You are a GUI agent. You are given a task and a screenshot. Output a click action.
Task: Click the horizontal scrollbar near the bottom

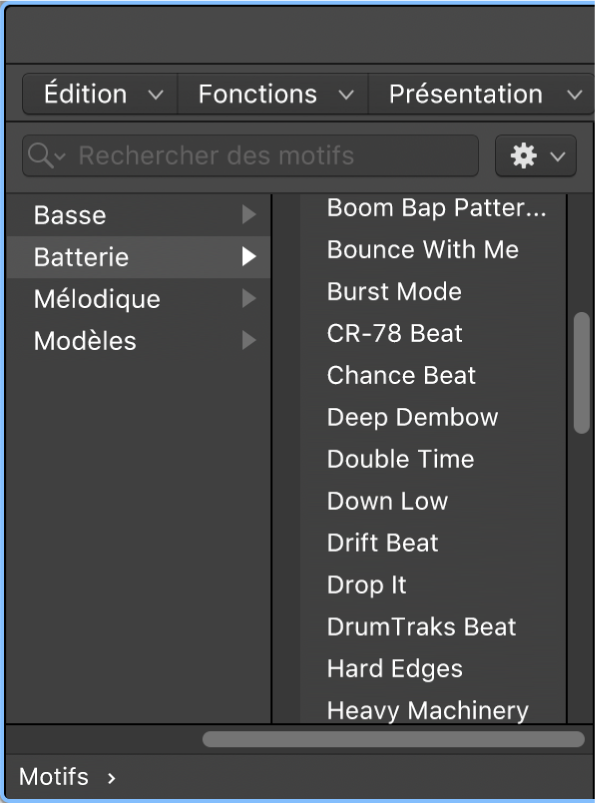tap(393, 741)
